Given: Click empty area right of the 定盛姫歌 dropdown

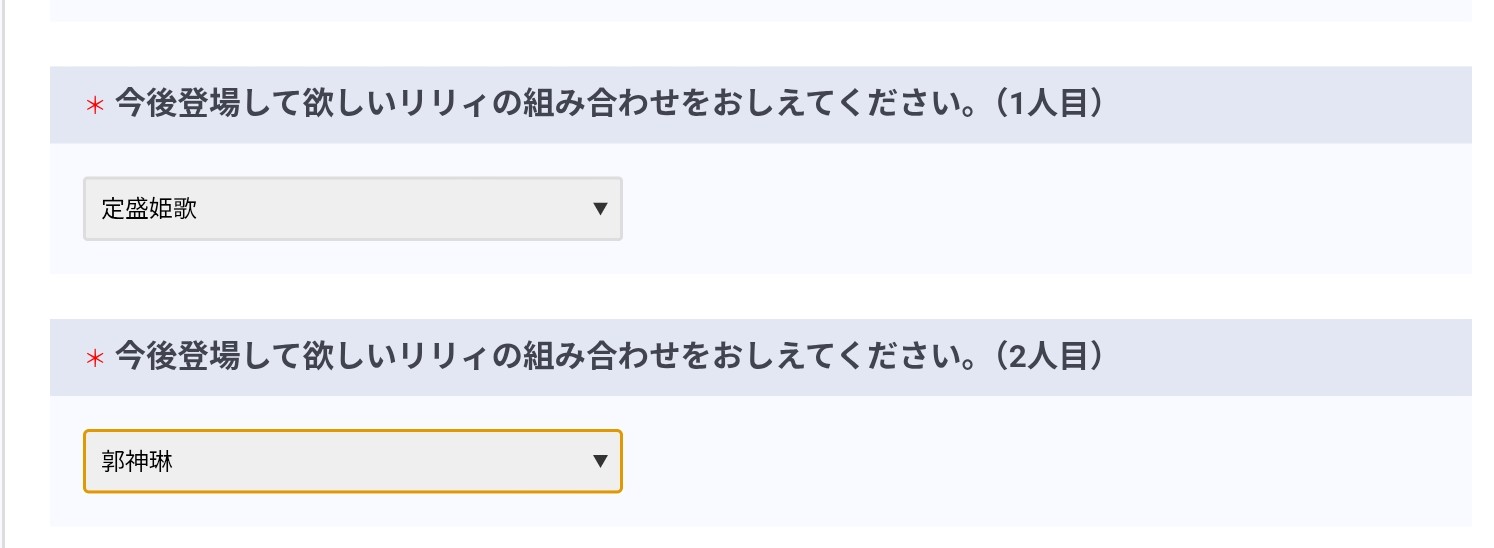Looking at the screenshot, I should tap(1000, 209).
